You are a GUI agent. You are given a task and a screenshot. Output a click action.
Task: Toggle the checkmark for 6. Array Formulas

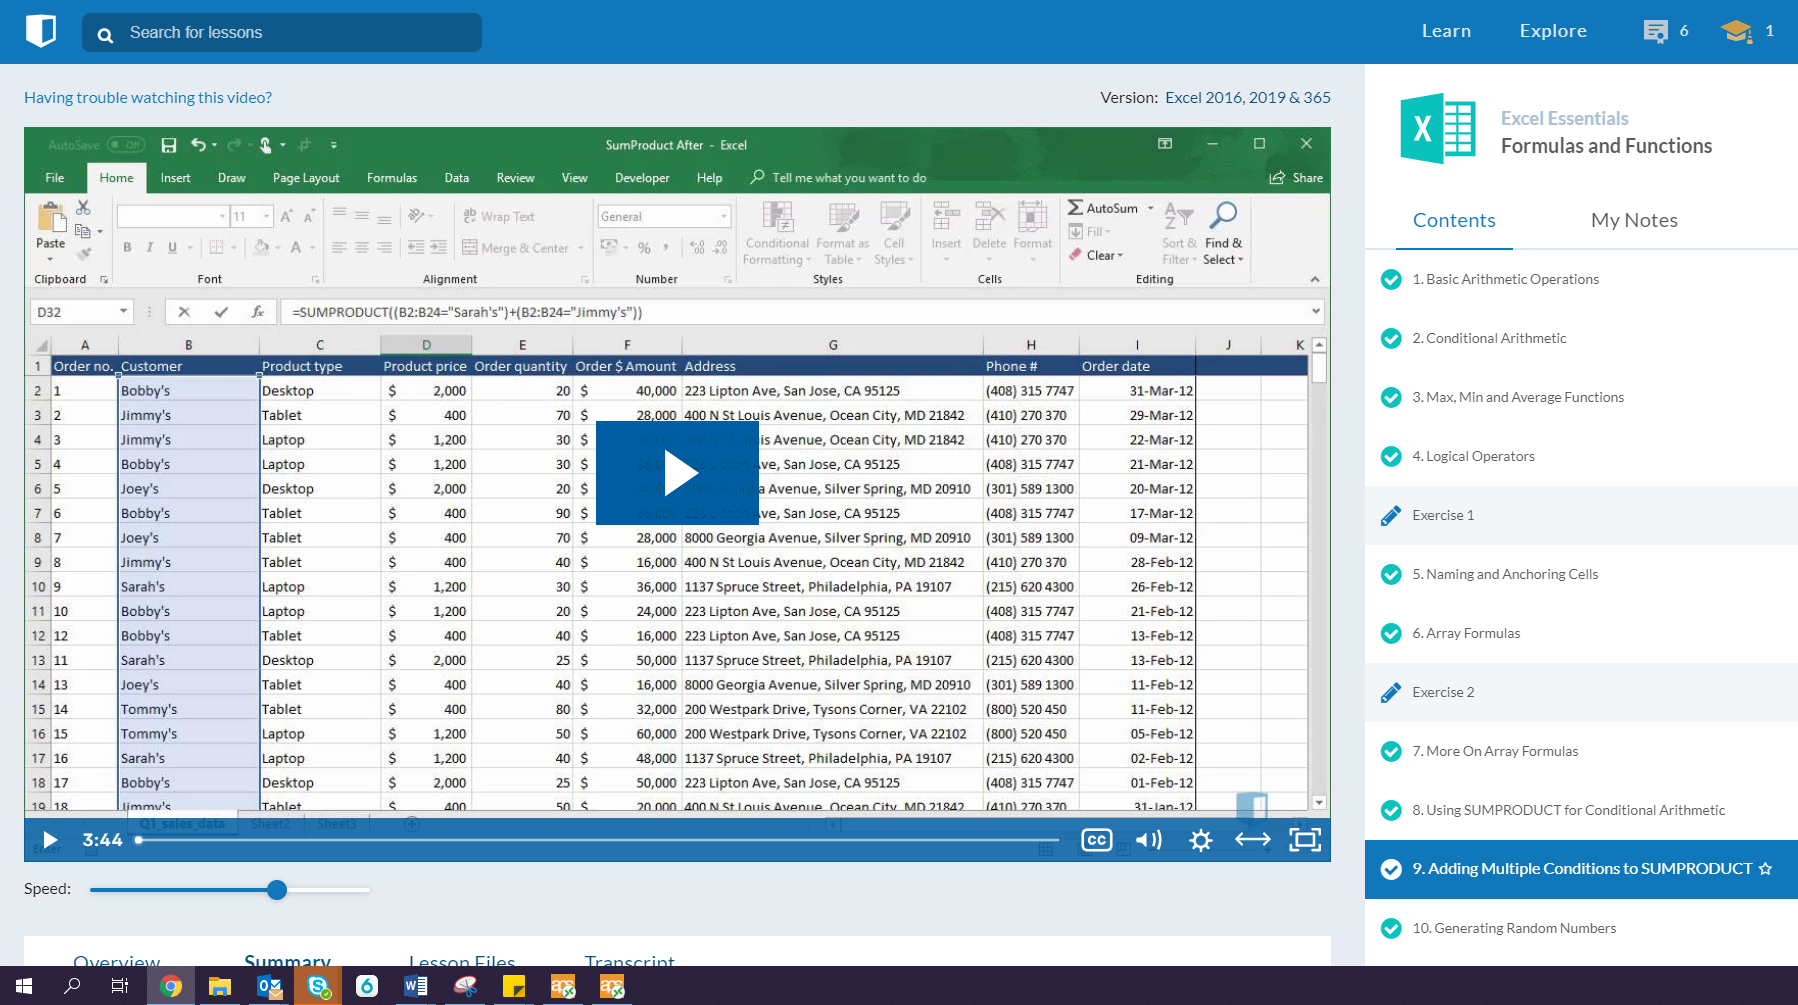click(x=1391, y=634)
